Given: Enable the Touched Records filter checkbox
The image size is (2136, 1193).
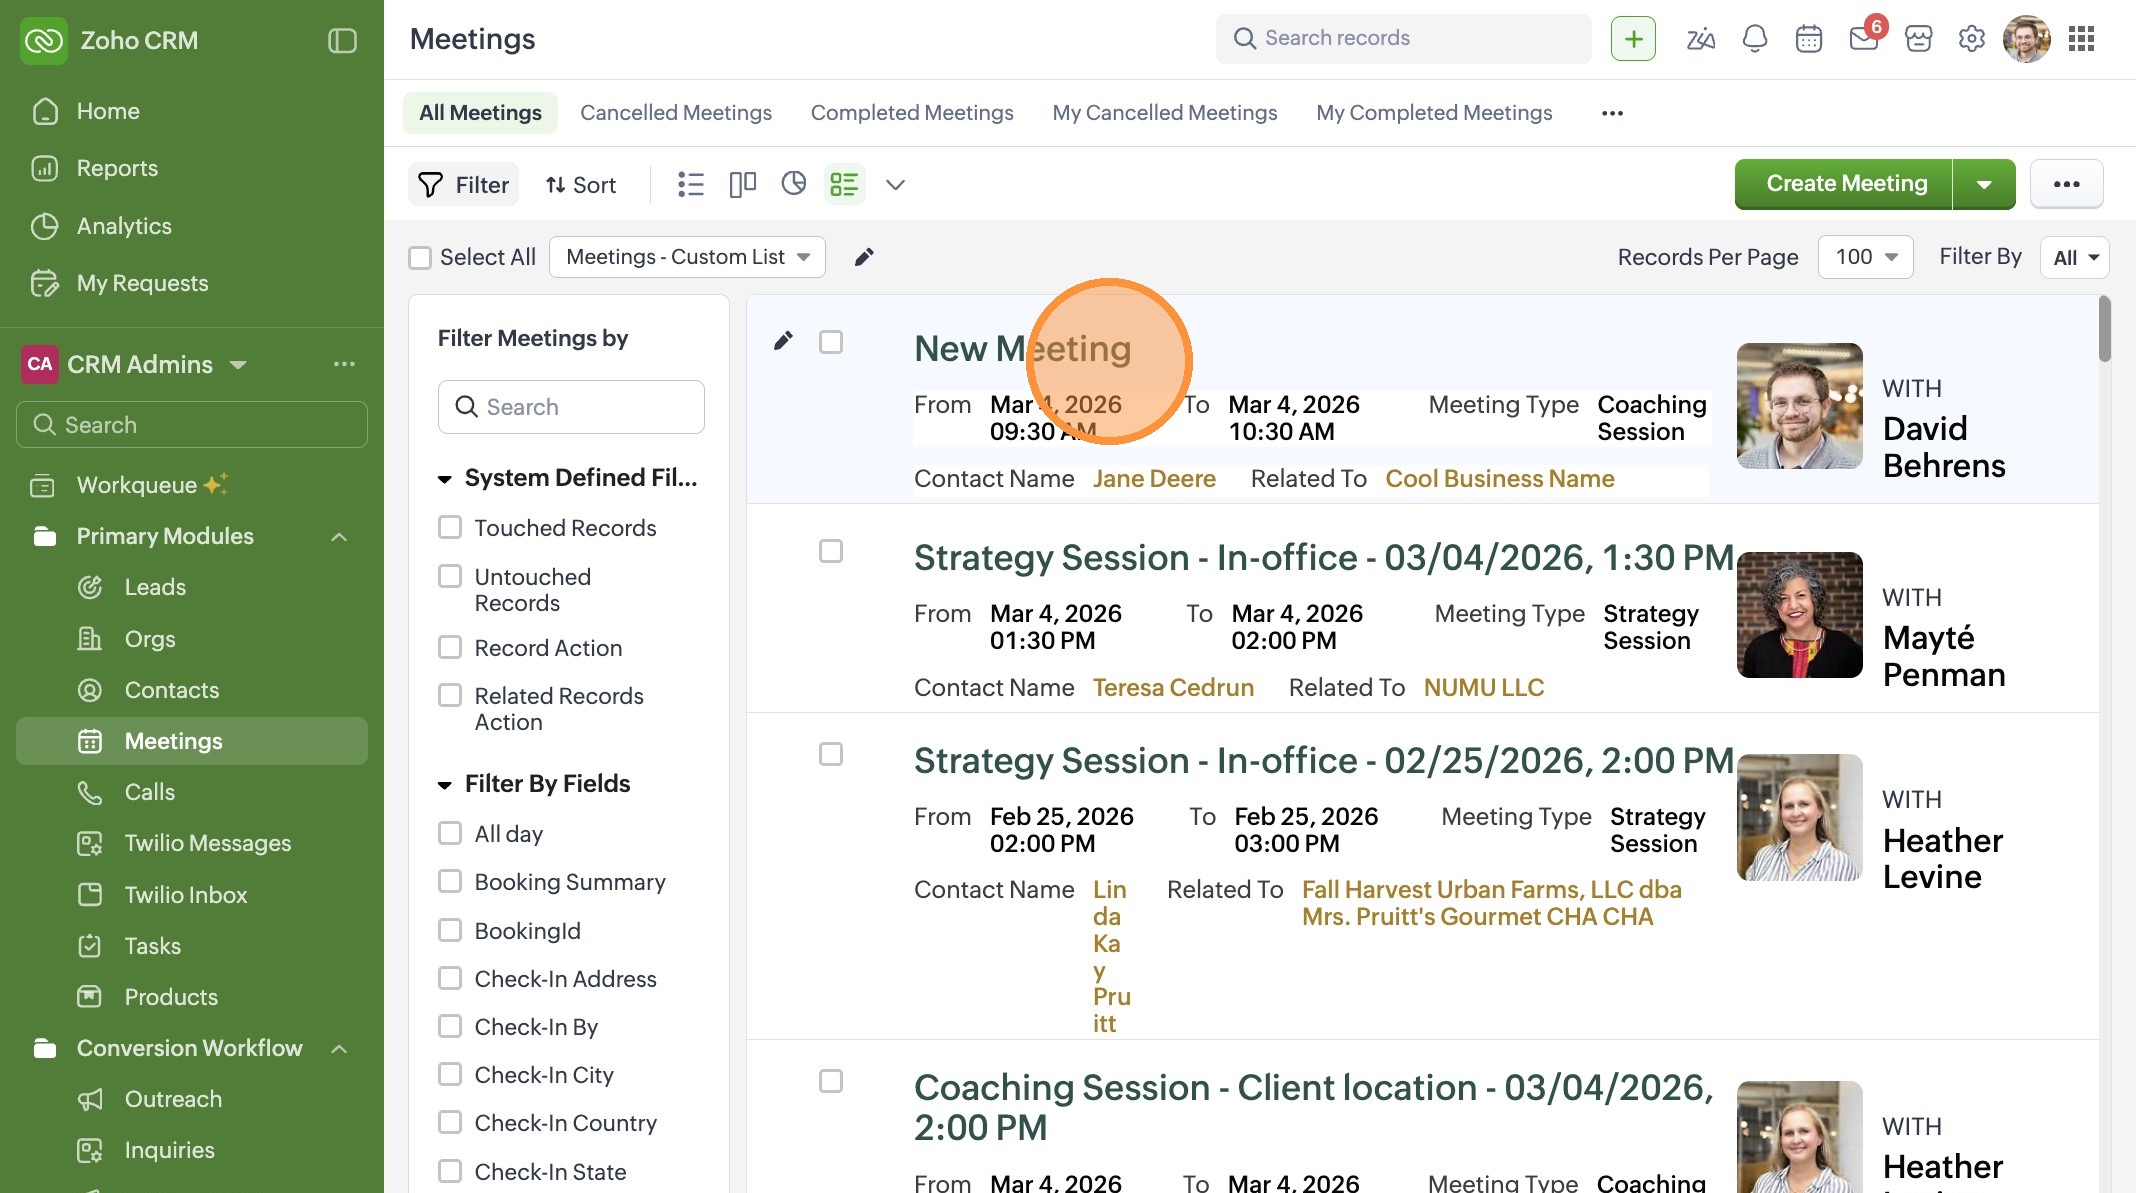Looking at the screenshot, I should (x=450, y=527).
